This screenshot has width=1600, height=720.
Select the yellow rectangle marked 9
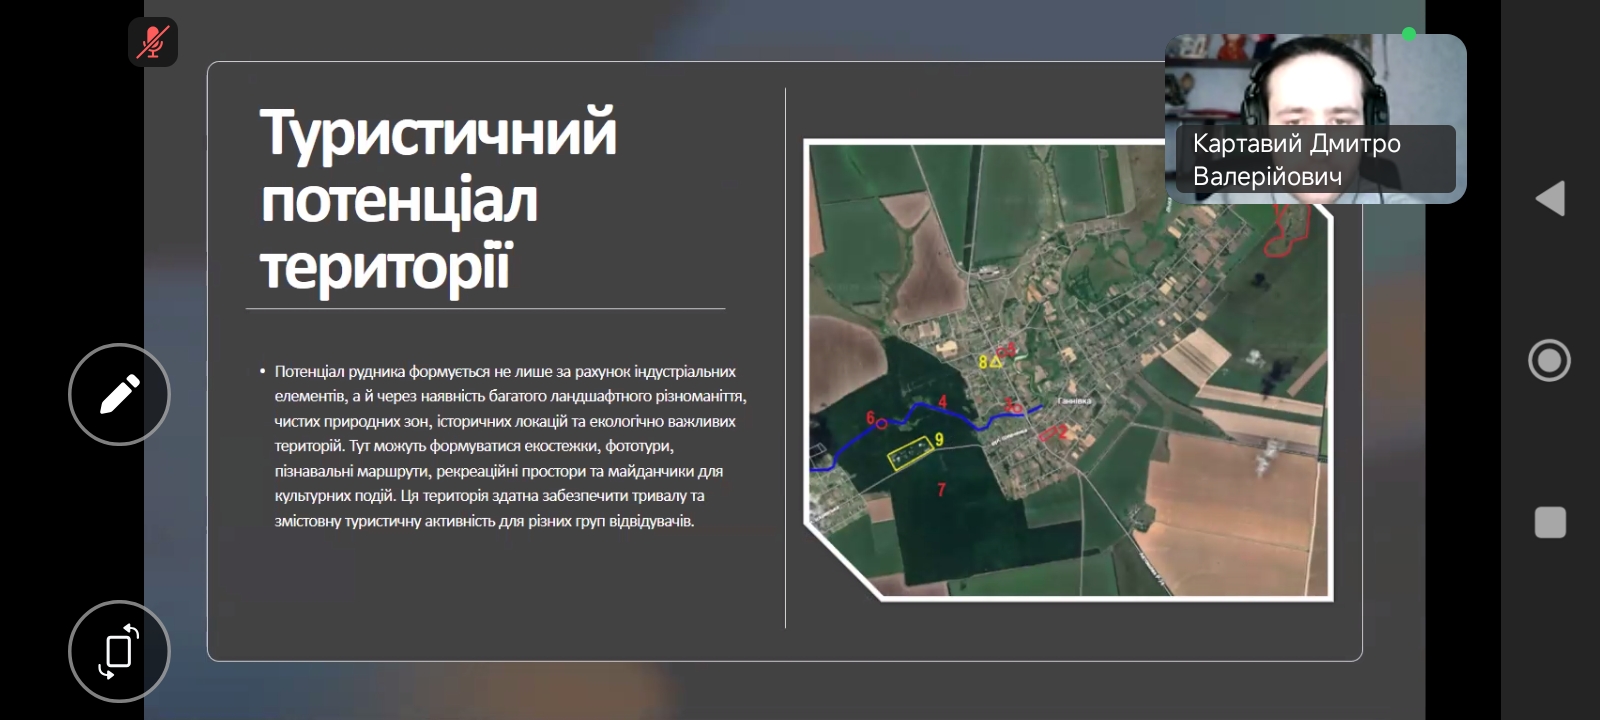909,456
